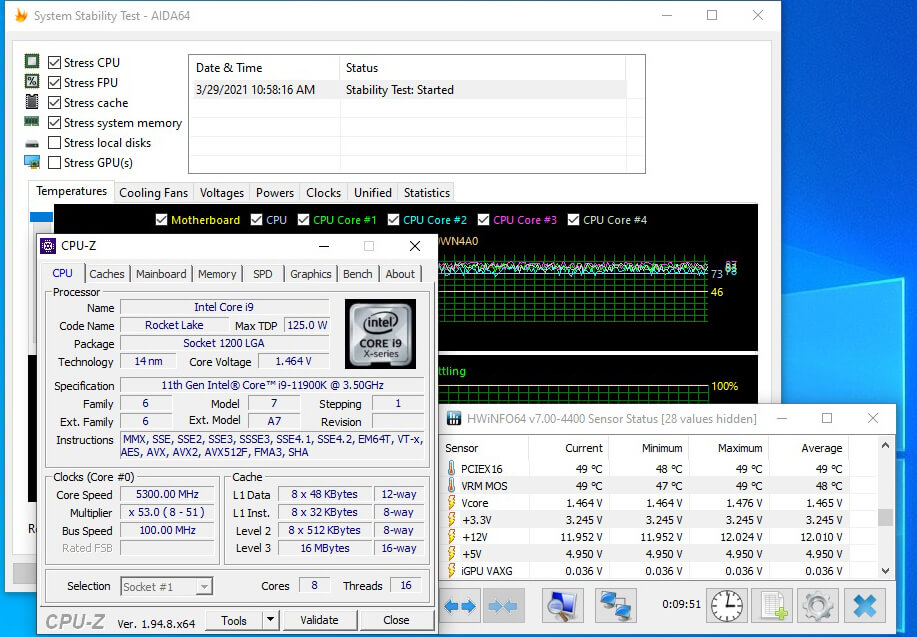Open the Mainboard tab in CPU-Z

[161, 274]
